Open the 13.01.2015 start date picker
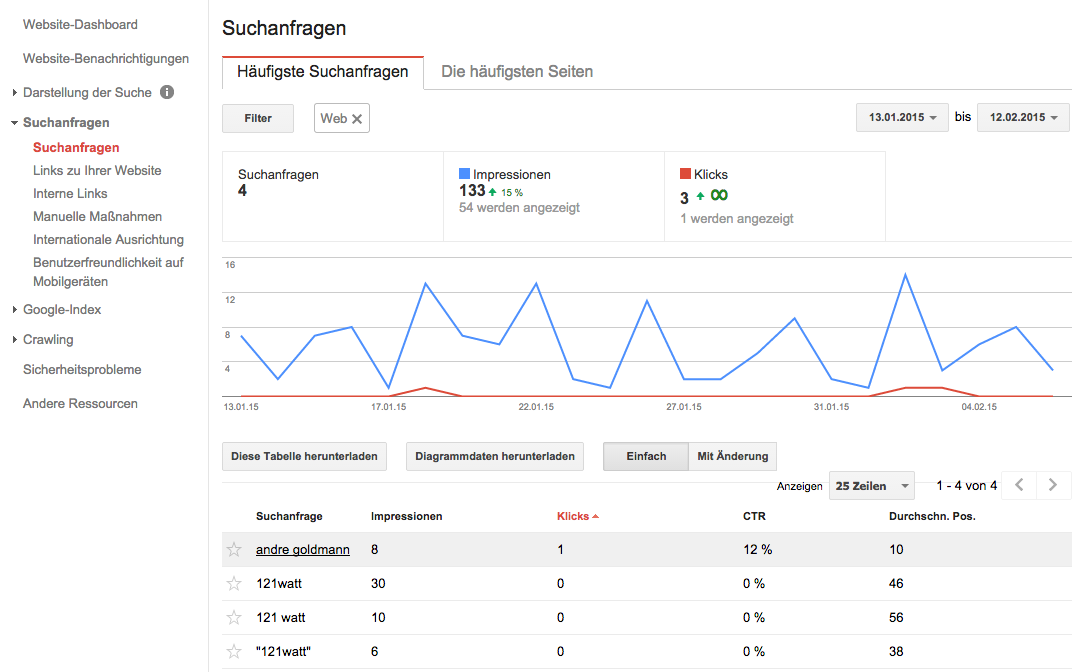Image resolution: width=1077 pixels, height=672 pixels. pos(900,117)
